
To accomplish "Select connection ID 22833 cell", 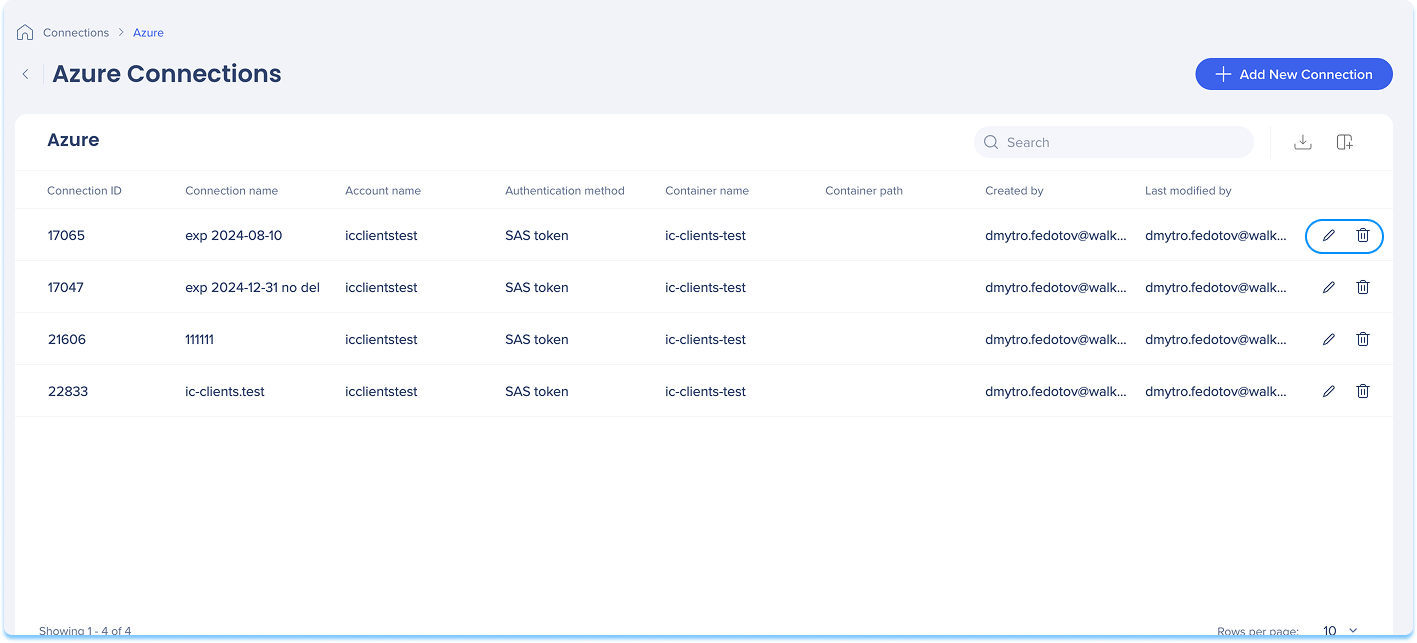I will tap(68, 392).
